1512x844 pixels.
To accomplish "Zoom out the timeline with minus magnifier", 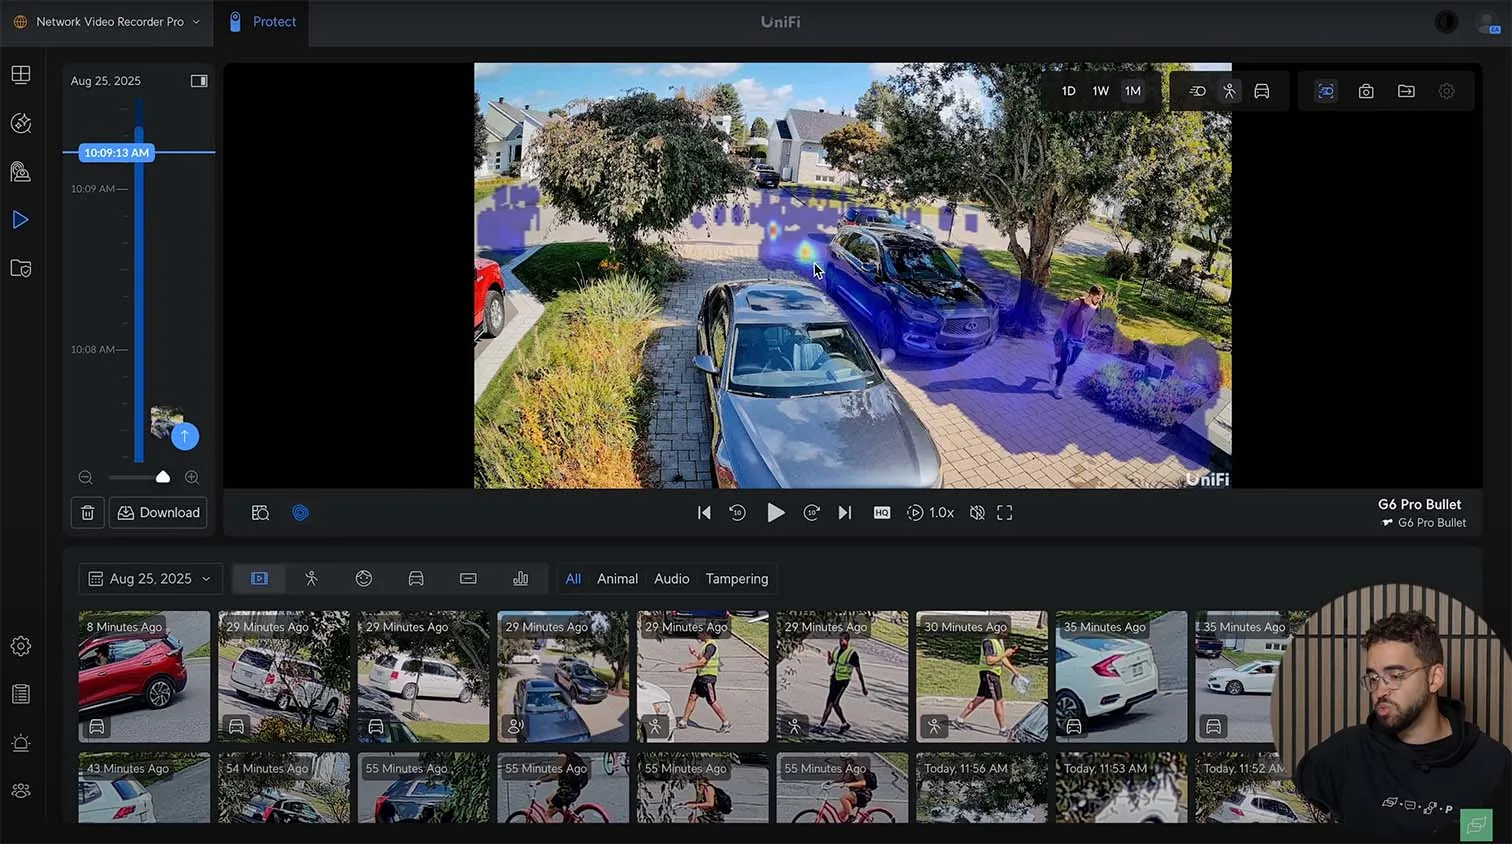I will 86,478.
